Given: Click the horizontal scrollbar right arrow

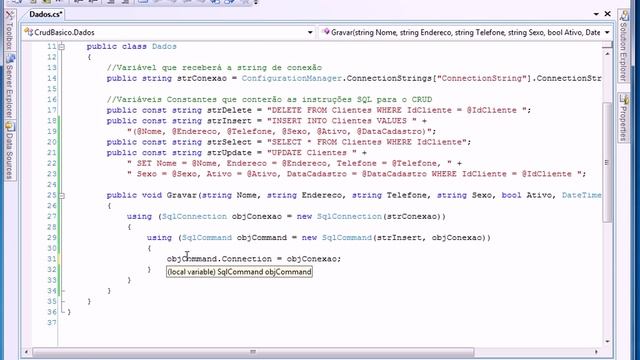Looking at the screenshot, I should point(596,352).
